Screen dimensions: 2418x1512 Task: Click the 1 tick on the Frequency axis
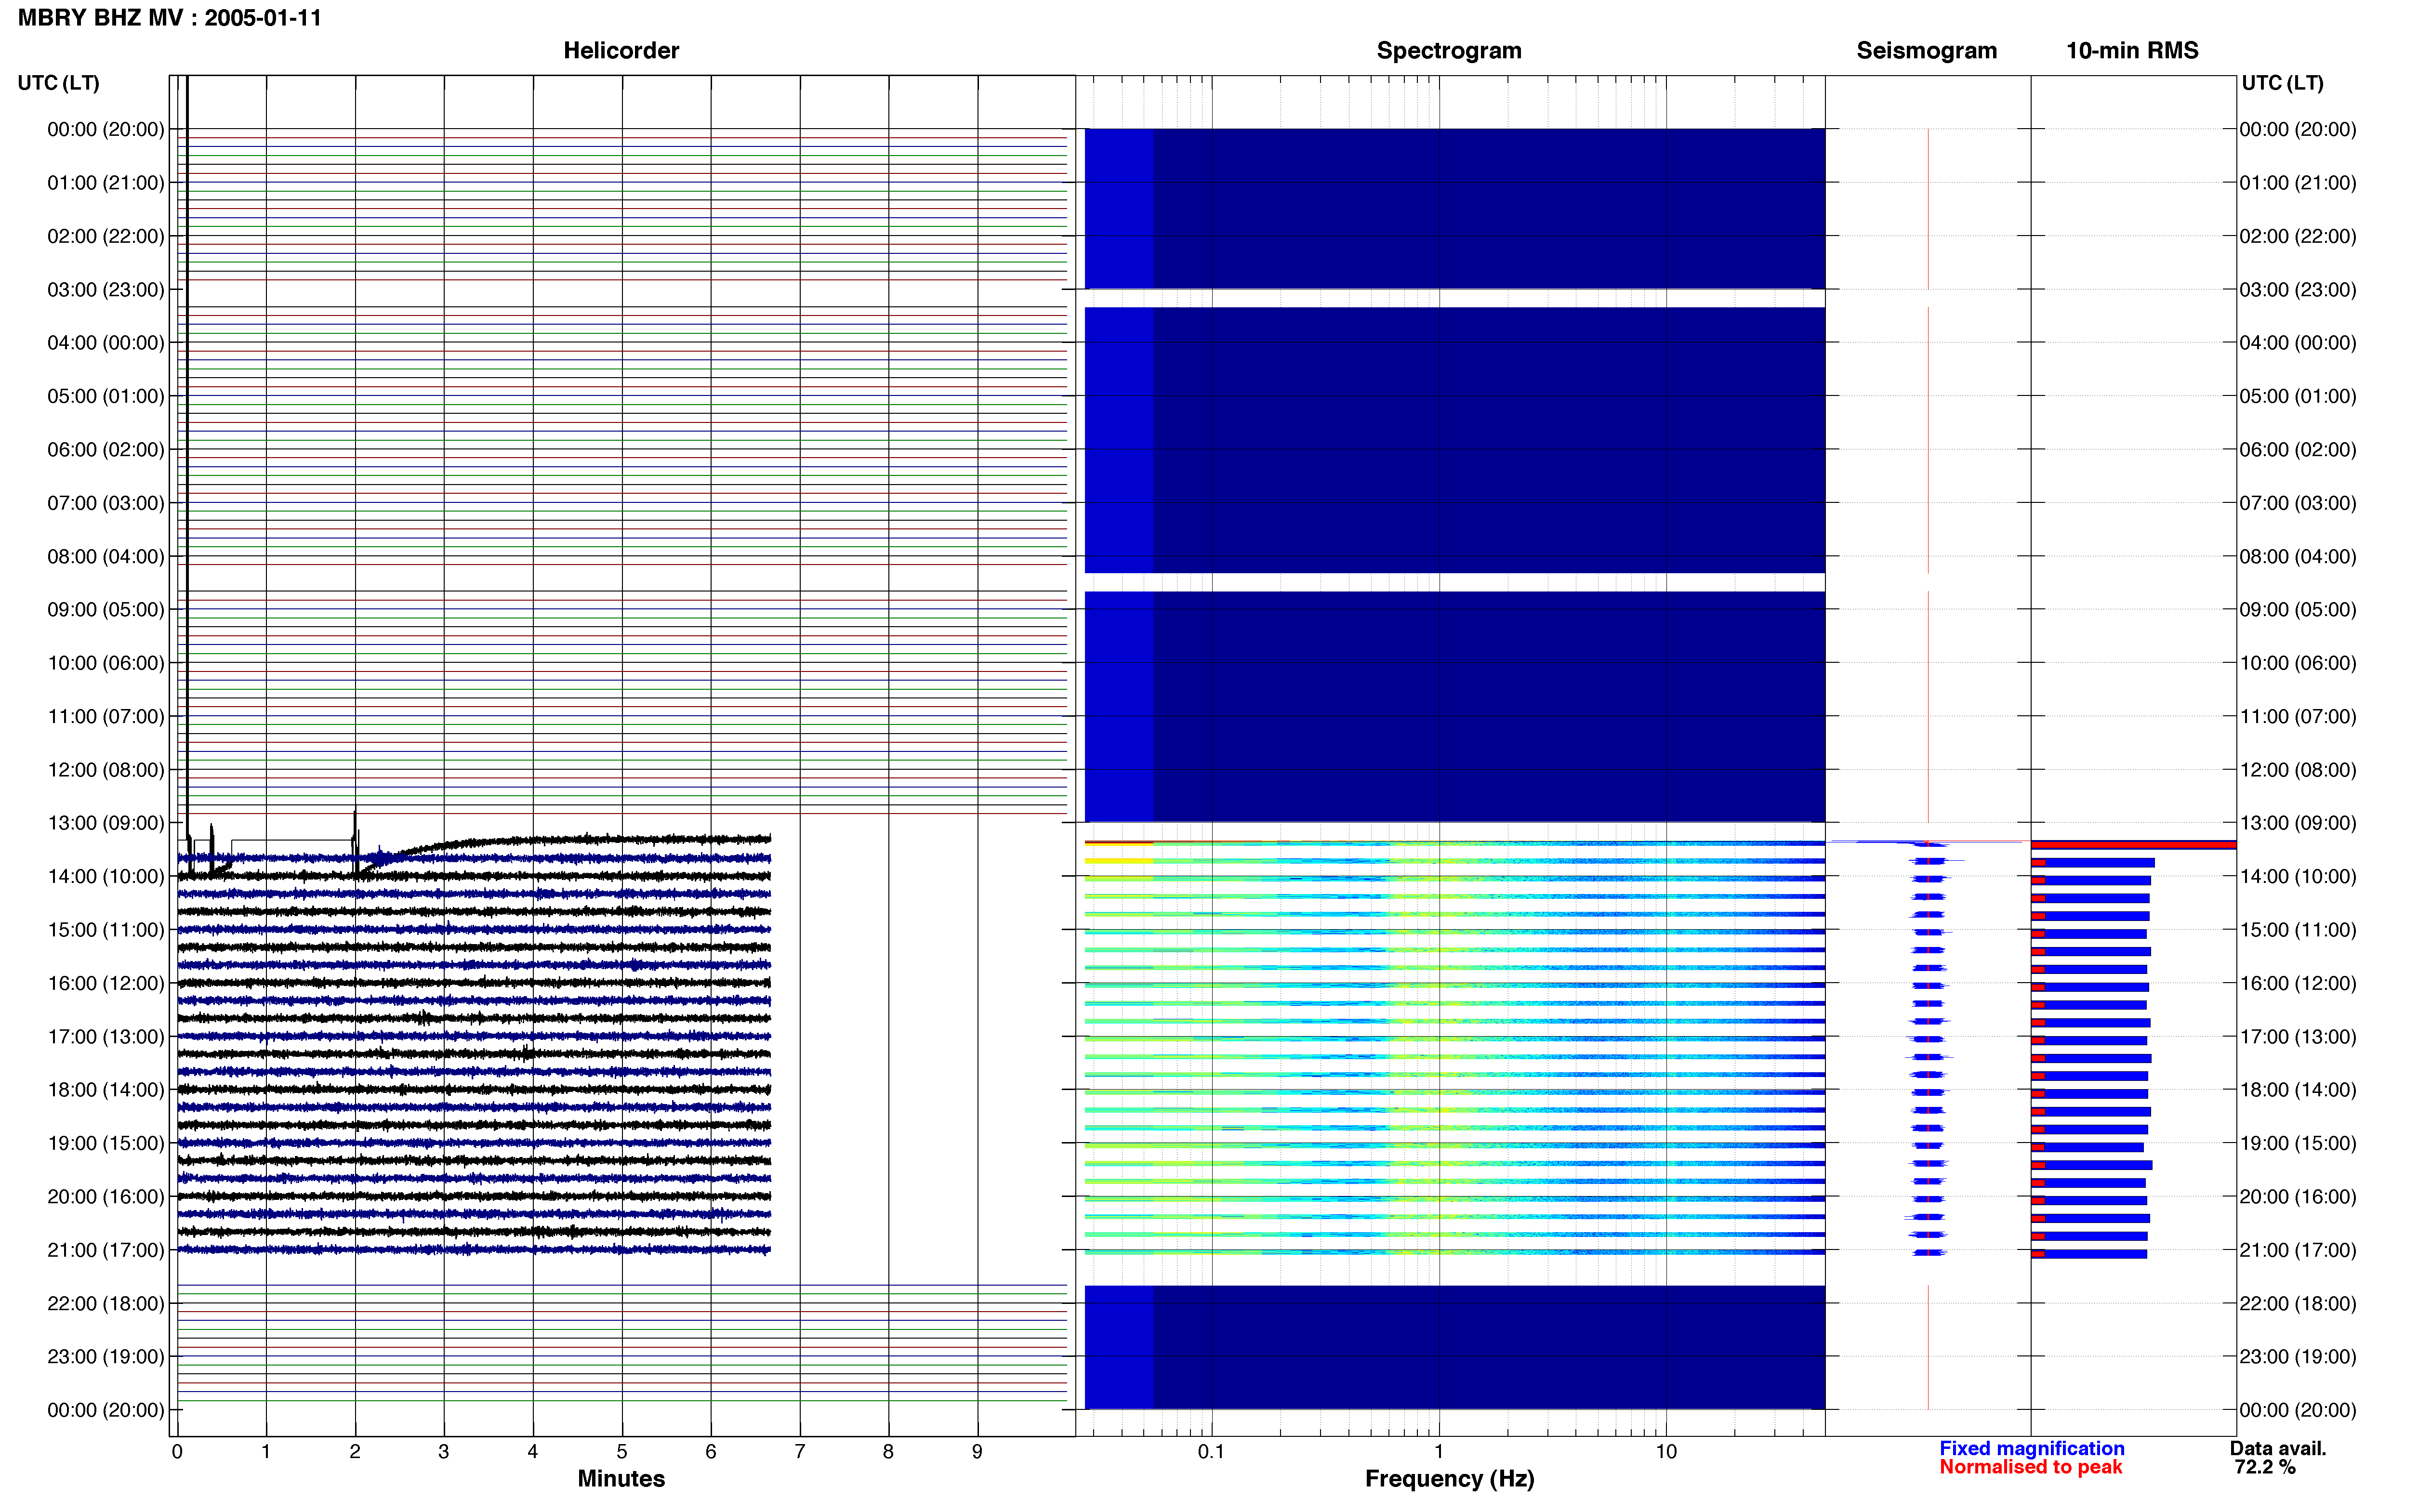pos(1439,1452)
